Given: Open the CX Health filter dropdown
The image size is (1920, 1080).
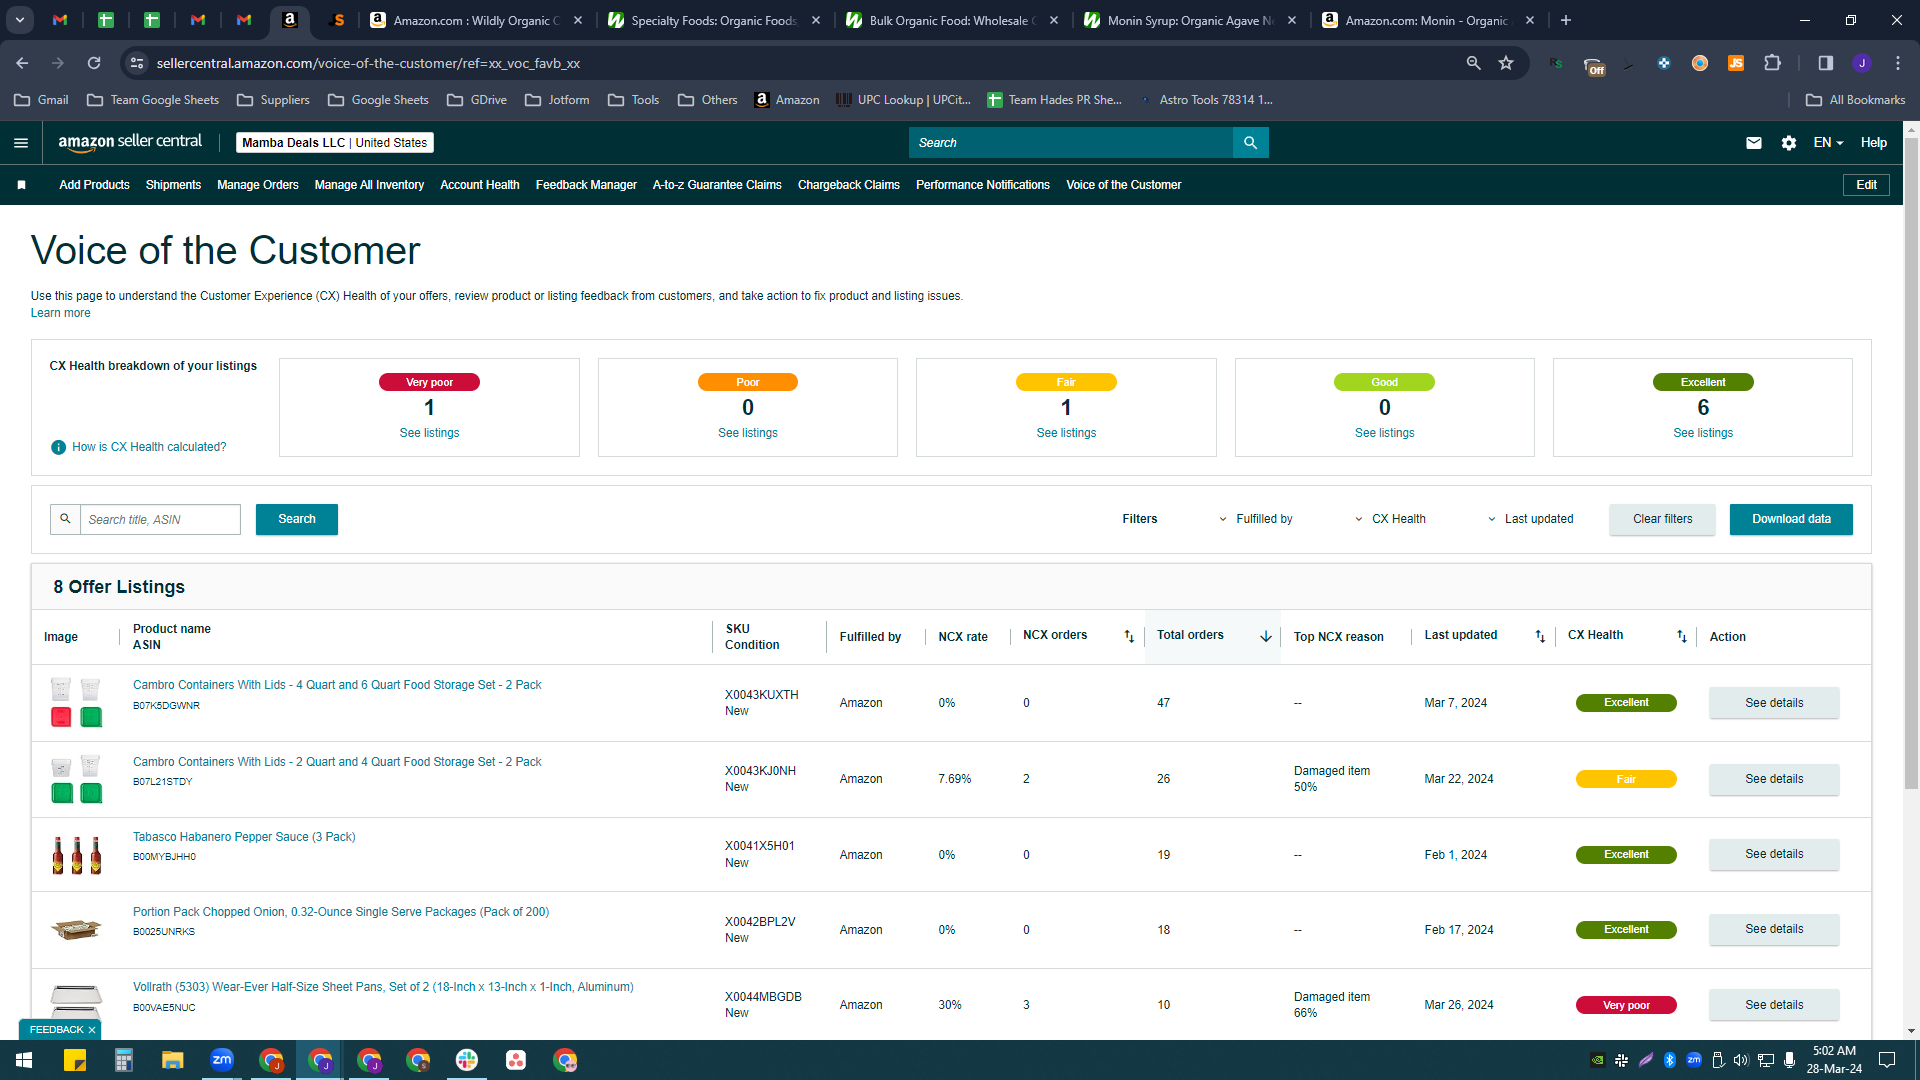Looking at the screenshot, I should 1391,519.
